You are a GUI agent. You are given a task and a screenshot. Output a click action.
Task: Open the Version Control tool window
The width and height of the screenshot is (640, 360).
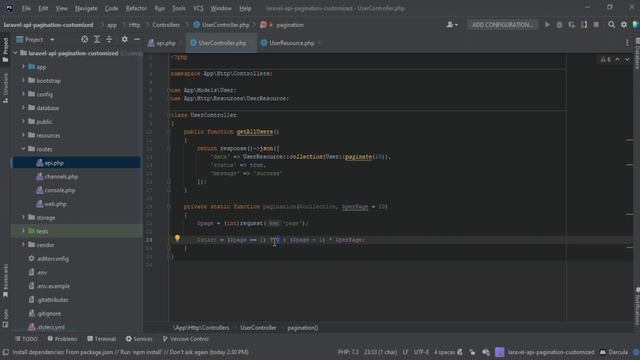pos(186,339)
